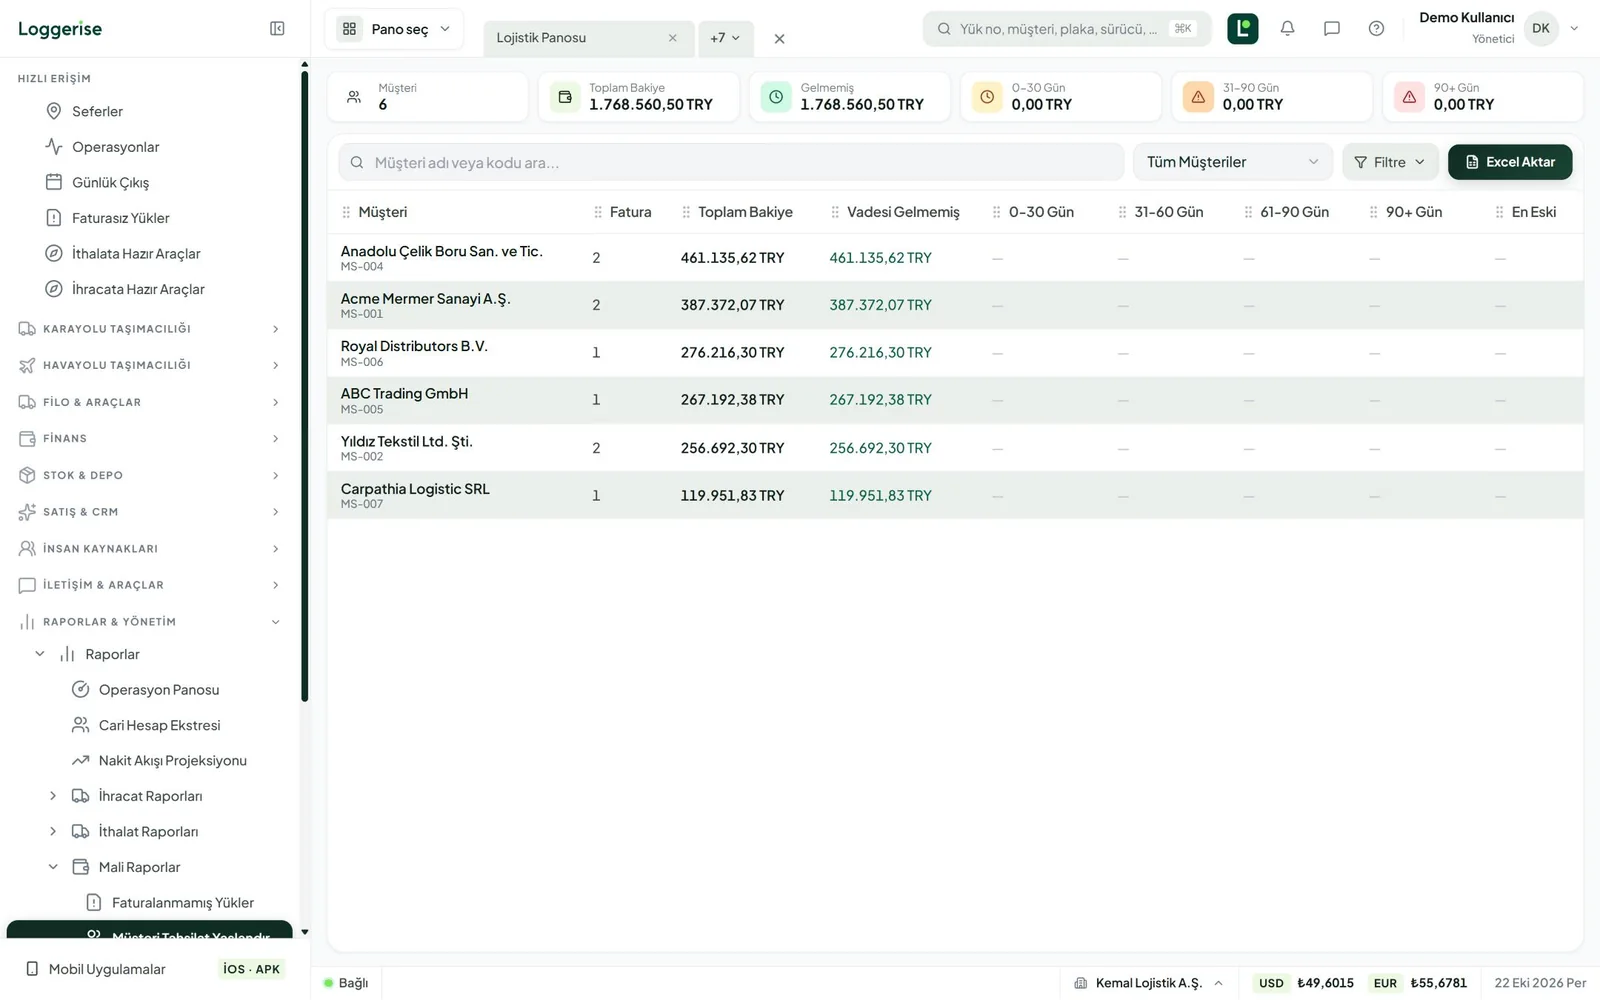Screen dimensions: 1600x1000
Task: Expand İhracat Raporları tree node
Action: coord(53,796)
